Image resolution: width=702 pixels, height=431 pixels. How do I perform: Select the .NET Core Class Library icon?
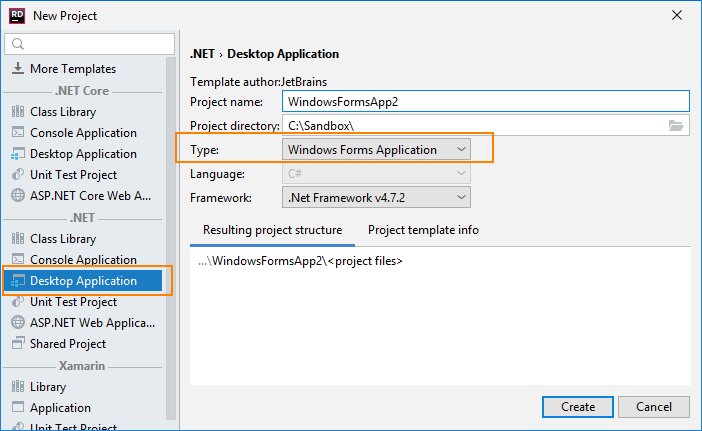pos(17,112)
